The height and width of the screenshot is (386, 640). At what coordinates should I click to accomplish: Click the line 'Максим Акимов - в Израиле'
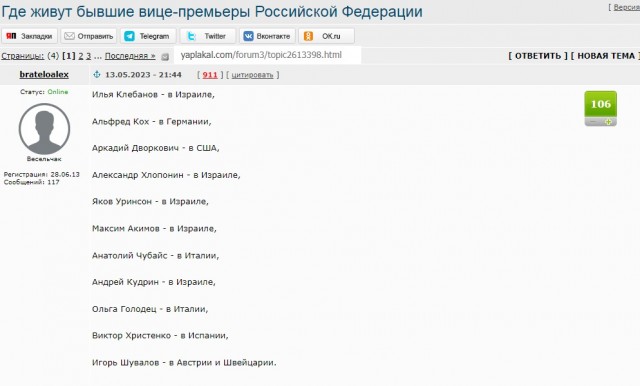[x=154, y=228]
